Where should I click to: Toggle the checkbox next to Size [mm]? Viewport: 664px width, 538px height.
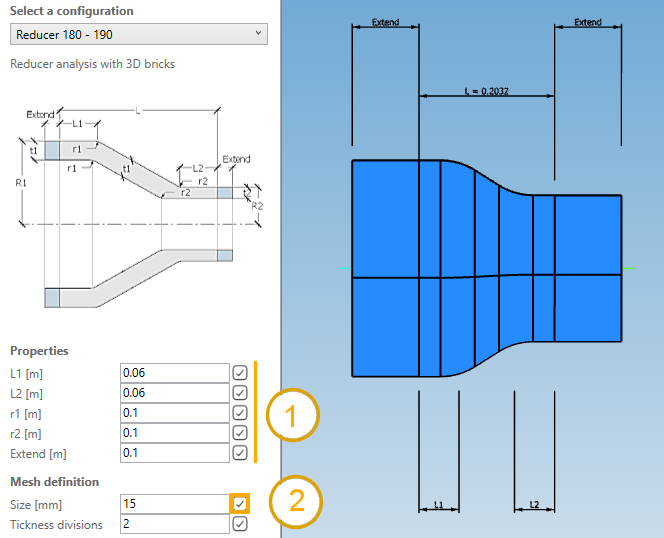pos(240,504)
